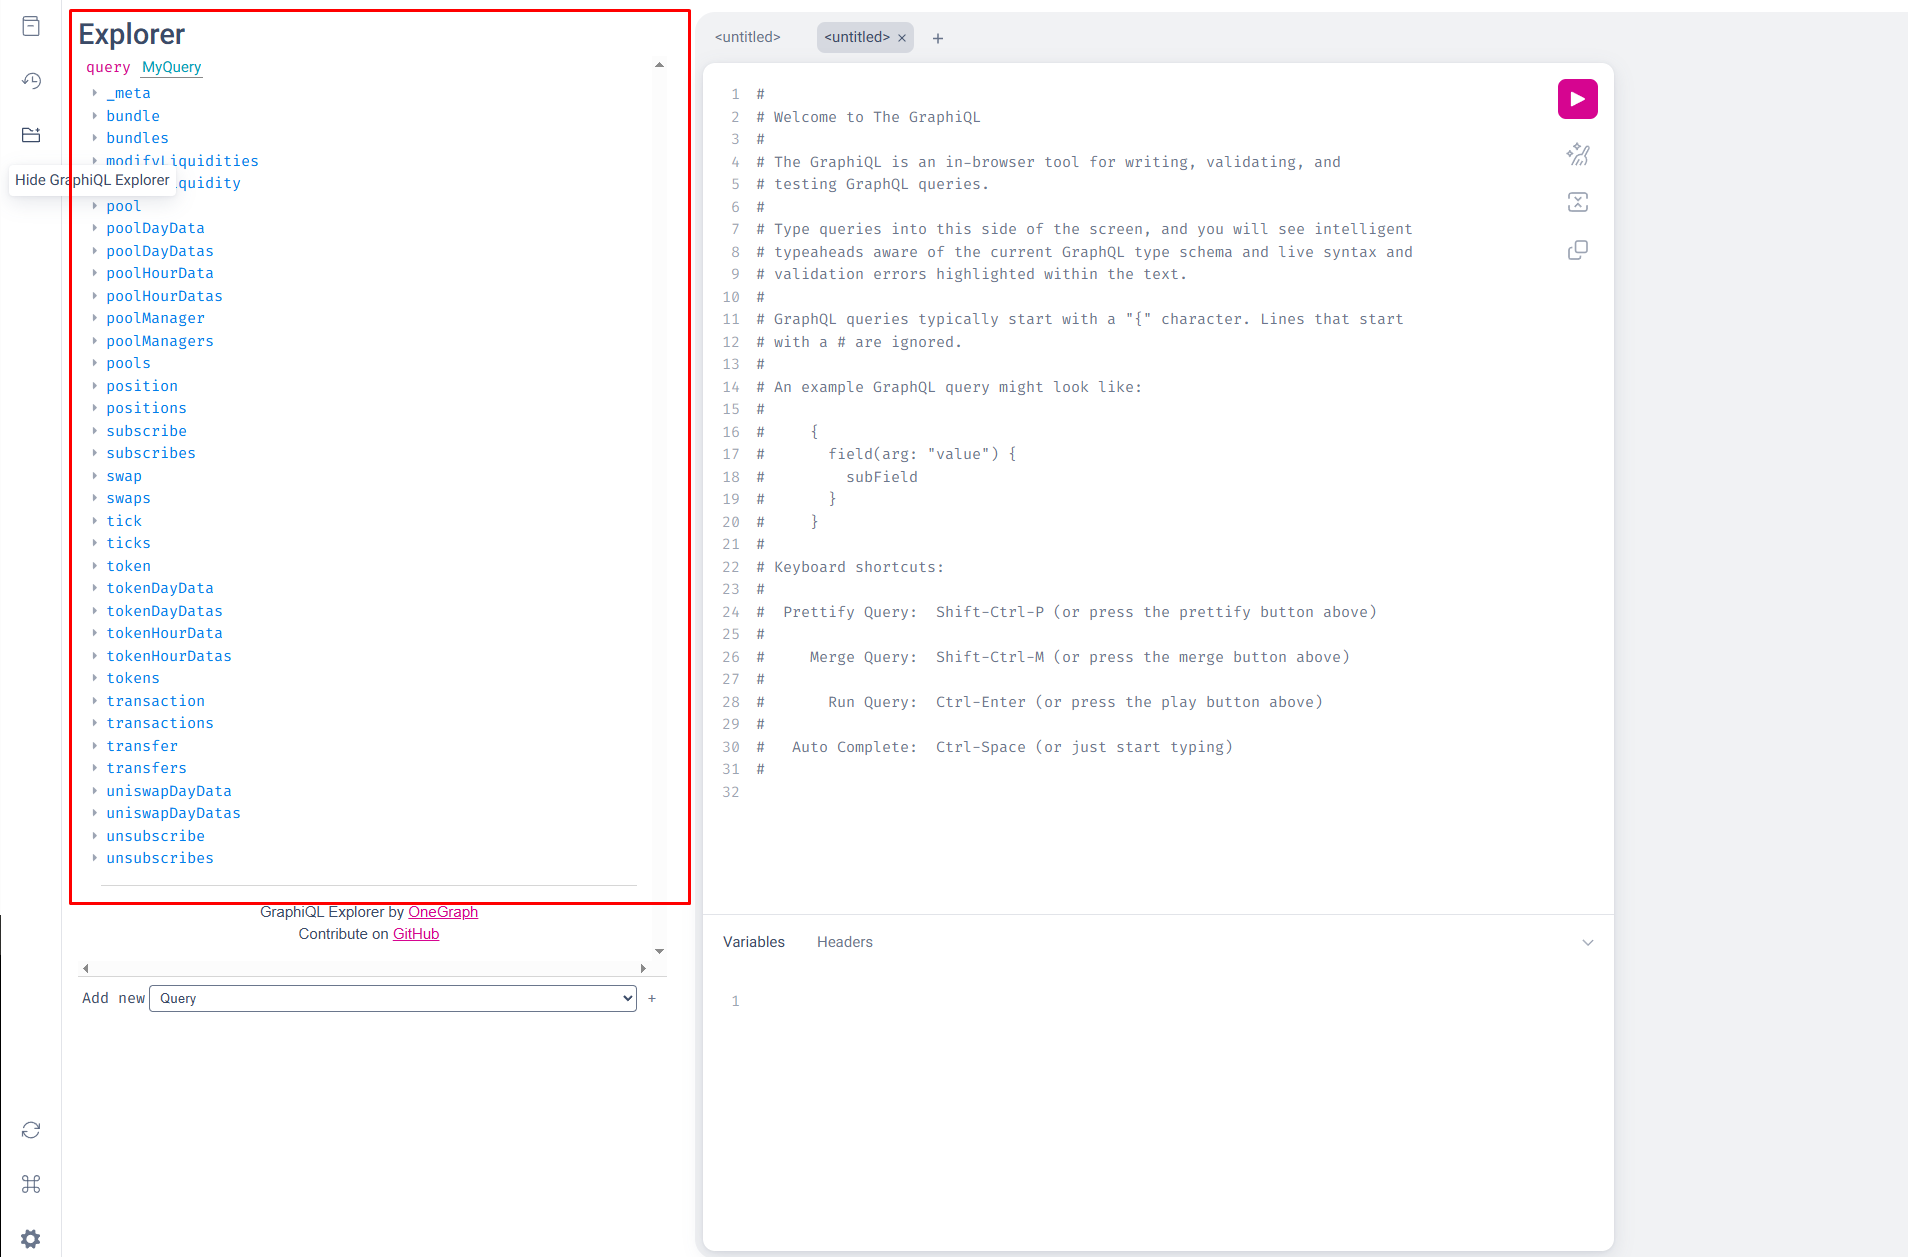Open the GitHub contribute link

pos(416,934)
